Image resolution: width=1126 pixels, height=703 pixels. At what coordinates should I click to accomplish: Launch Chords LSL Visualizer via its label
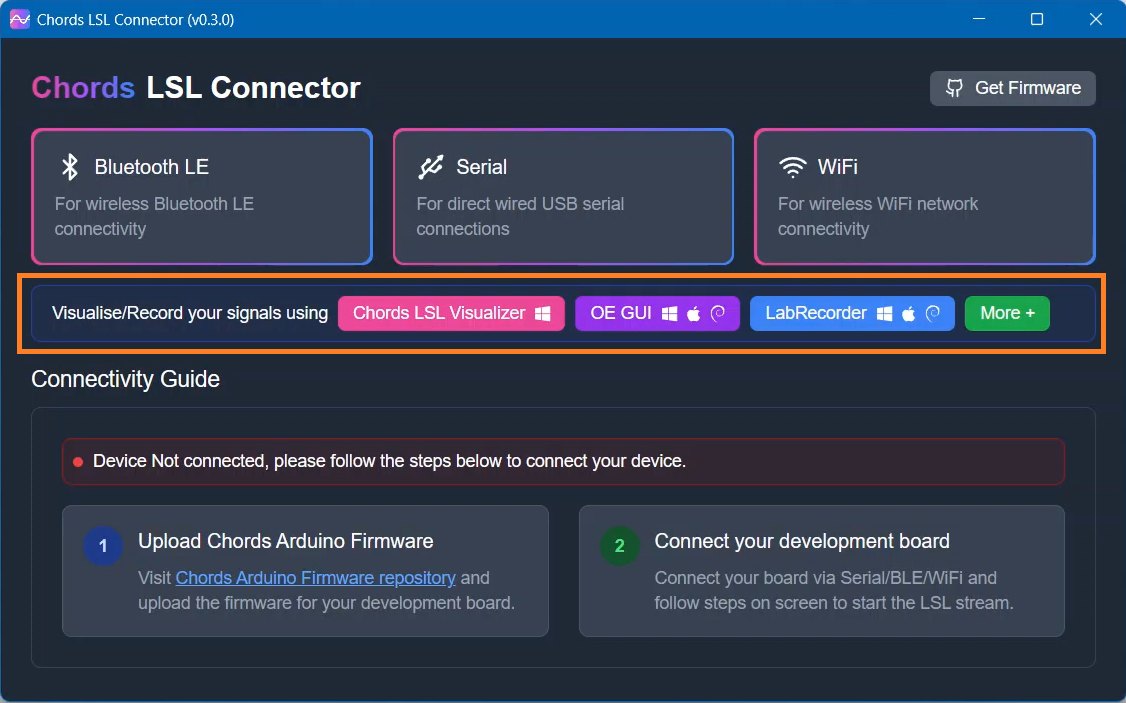click(439, 313)
